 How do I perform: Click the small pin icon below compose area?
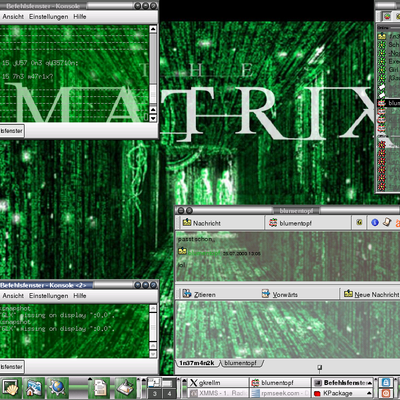[x=319, y=367]
